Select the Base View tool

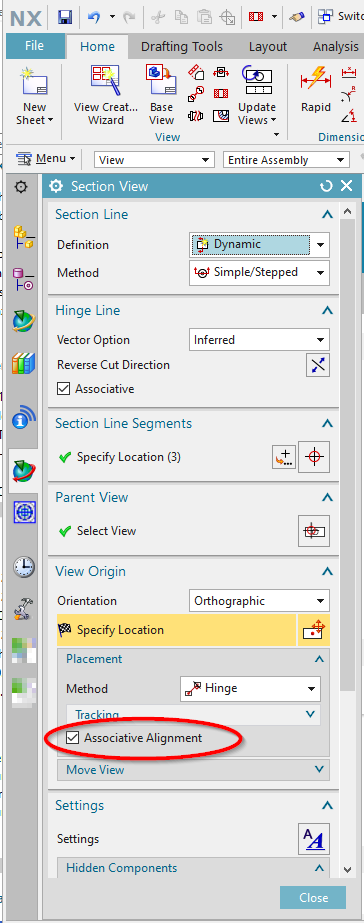pos(161,94)
